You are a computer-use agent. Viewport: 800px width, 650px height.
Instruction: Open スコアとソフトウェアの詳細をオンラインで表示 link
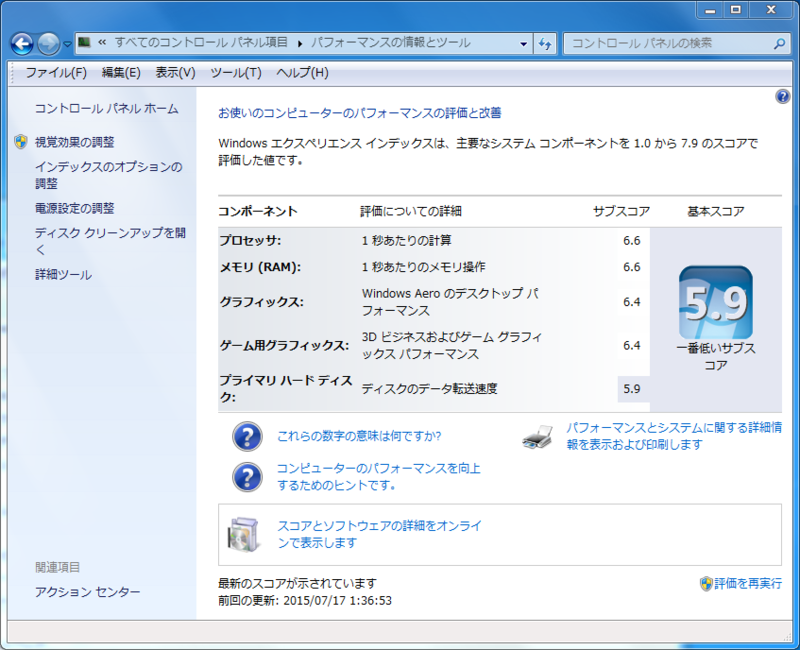click(x=379, y=534)
